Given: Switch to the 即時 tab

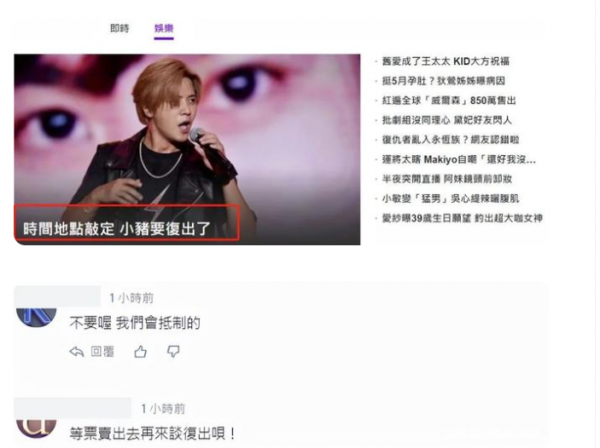Looking at the screenshot, I should coord(120,28).
